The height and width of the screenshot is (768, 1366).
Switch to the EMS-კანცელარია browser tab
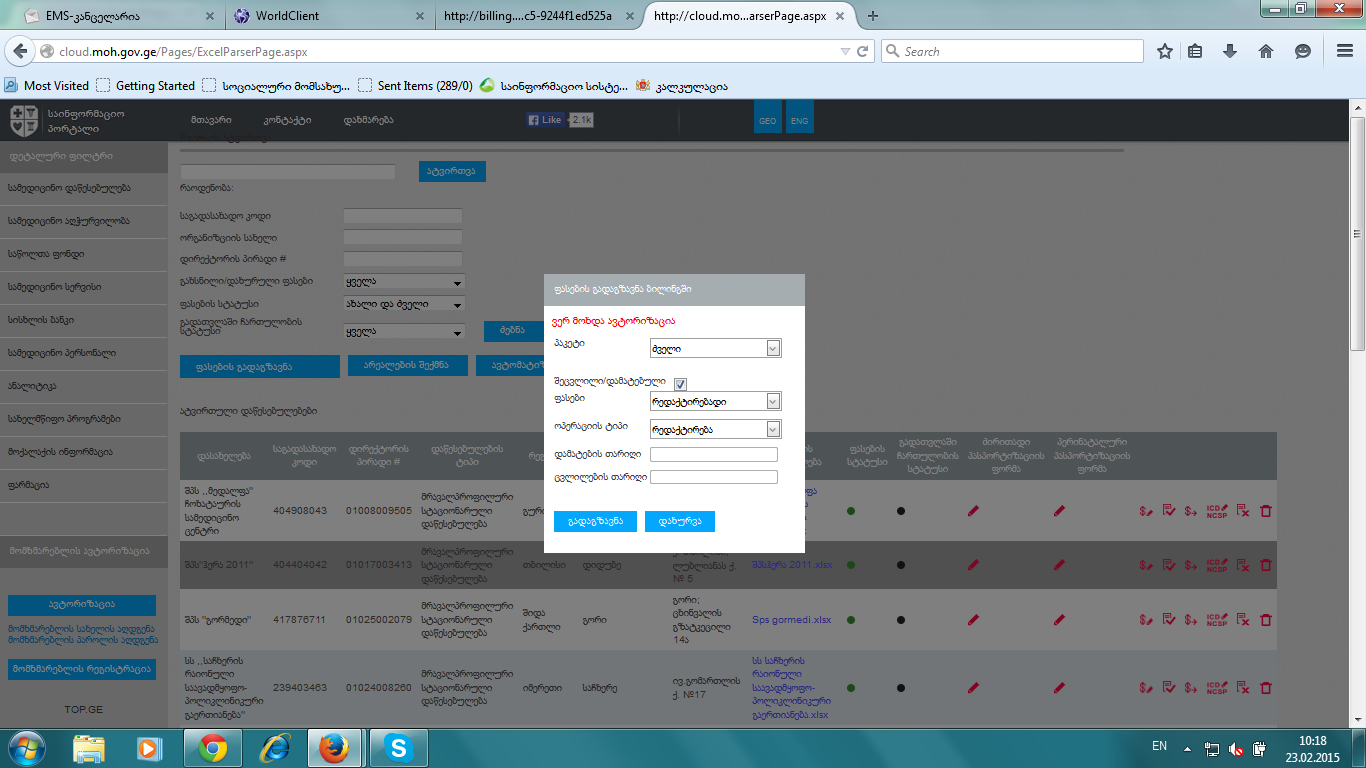pos(110,16)
